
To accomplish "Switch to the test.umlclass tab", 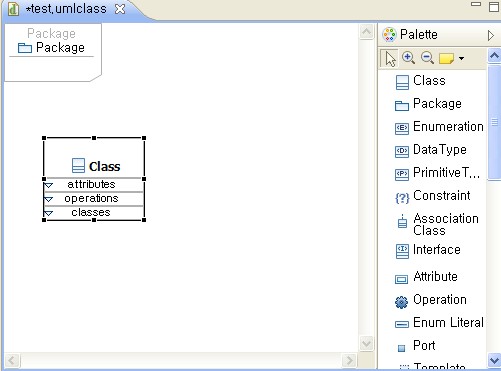I will pos(66,9).
